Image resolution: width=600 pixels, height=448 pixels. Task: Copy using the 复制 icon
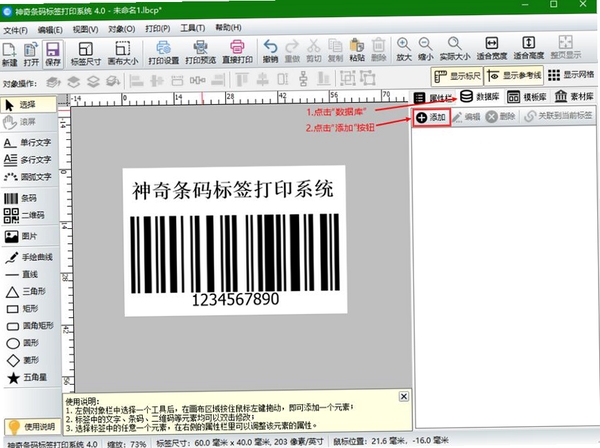point(336,51)
